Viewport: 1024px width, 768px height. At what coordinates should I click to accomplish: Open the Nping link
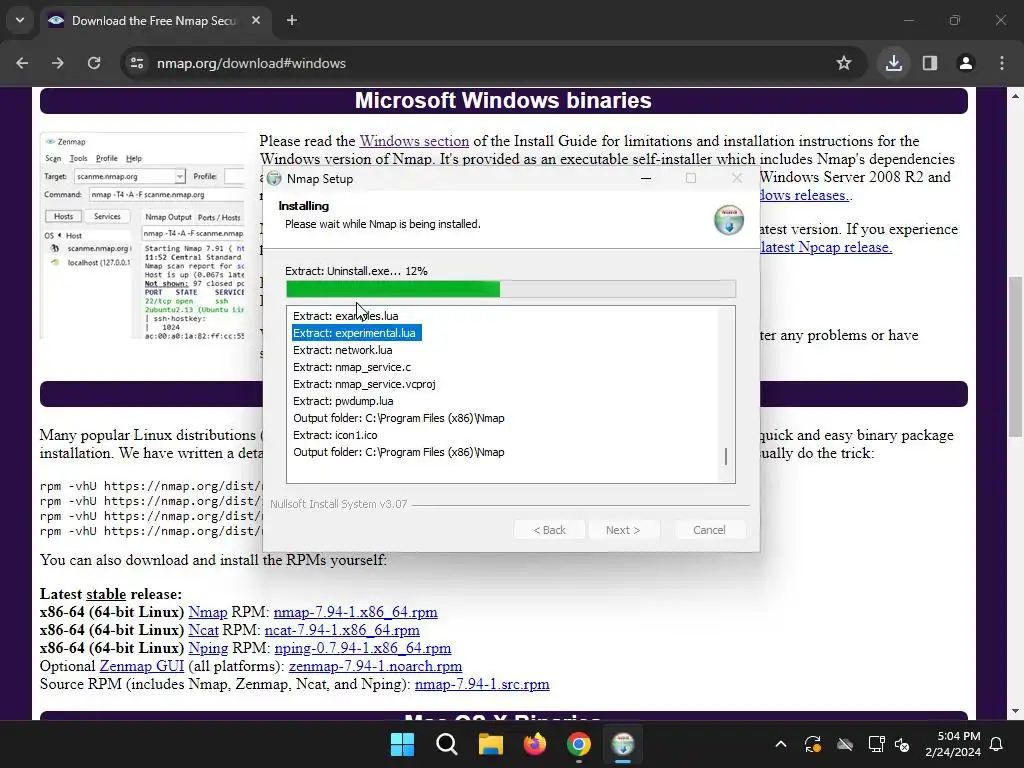click(x=208, y=648)
